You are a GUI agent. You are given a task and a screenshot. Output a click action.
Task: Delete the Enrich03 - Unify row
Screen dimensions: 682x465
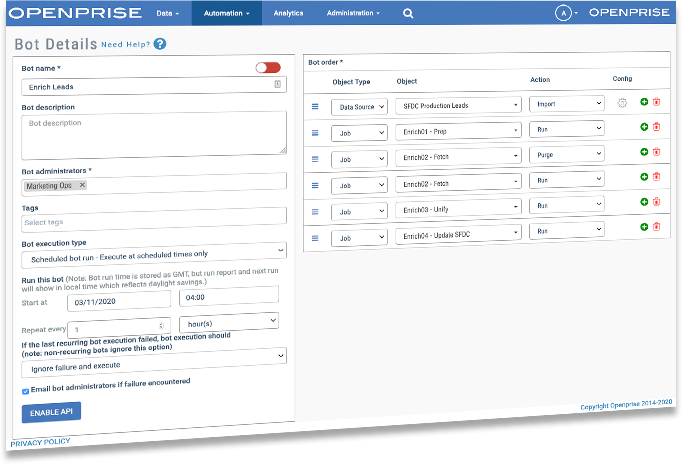656,202
